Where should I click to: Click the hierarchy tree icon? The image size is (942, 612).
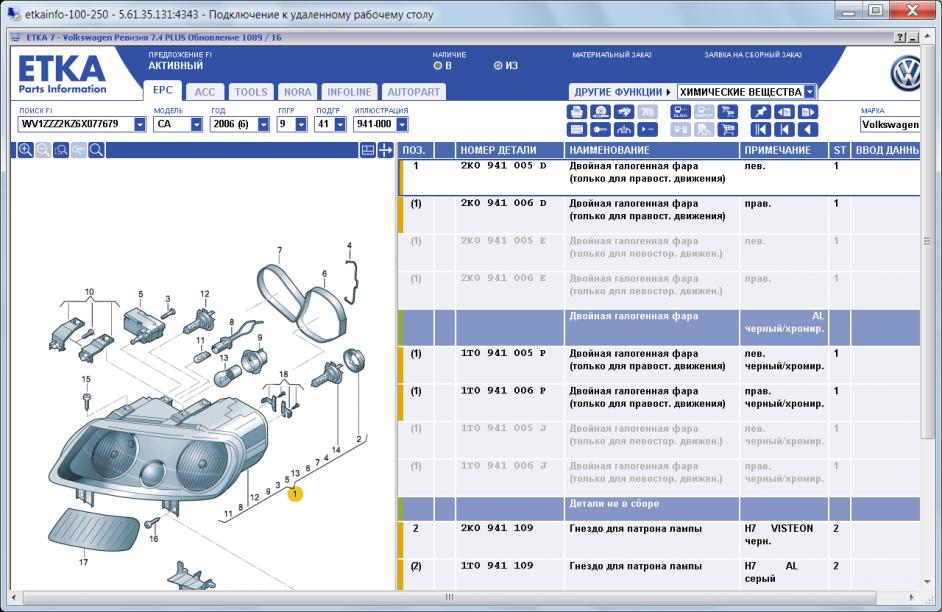coord(624,129)
